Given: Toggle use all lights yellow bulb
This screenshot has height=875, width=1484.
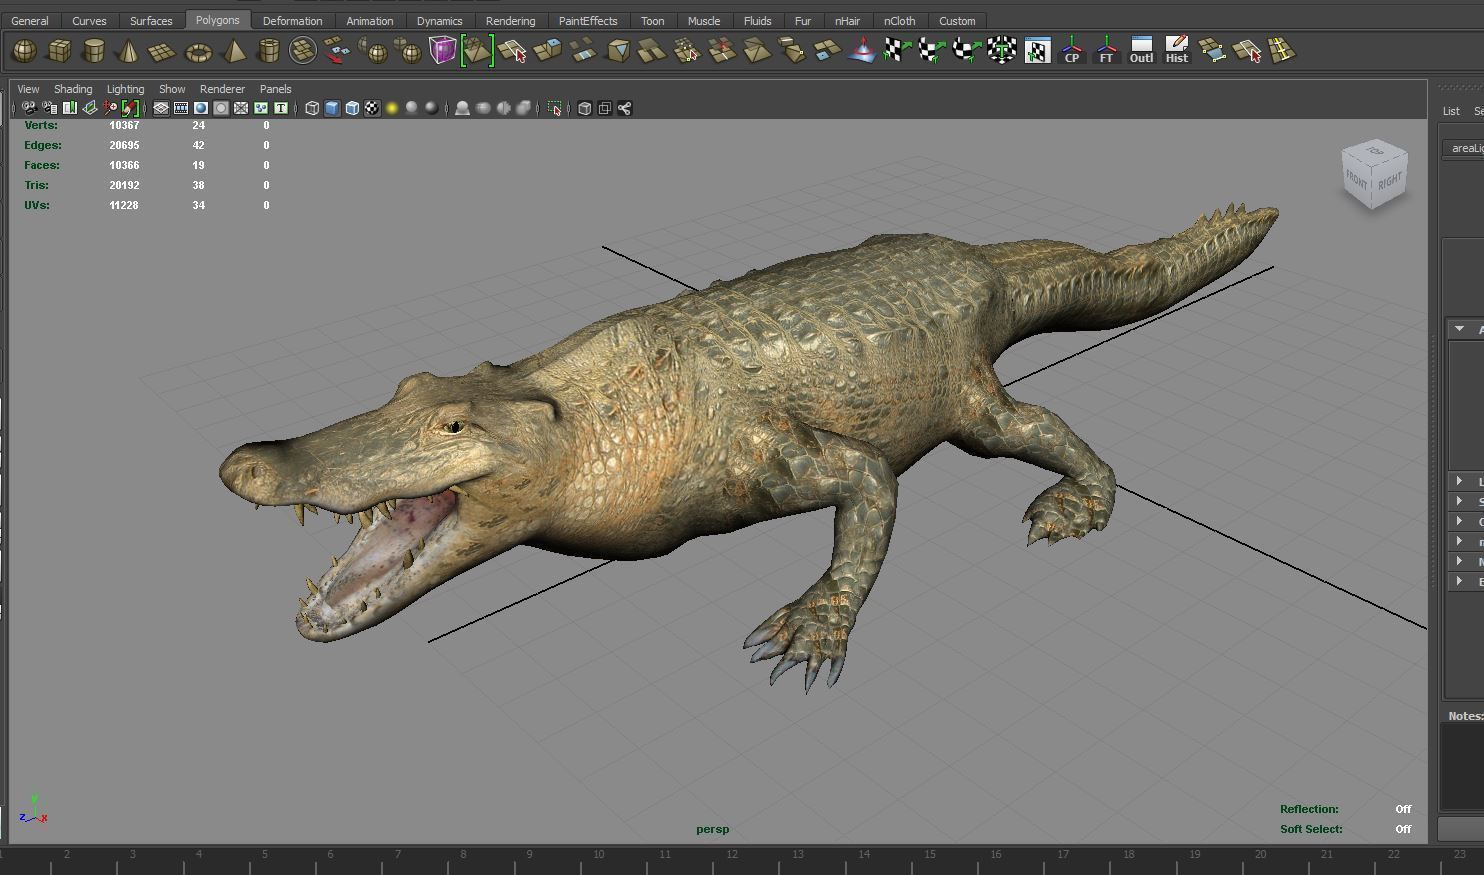Looking at the screenshot, I should click(x=392, y=108).
